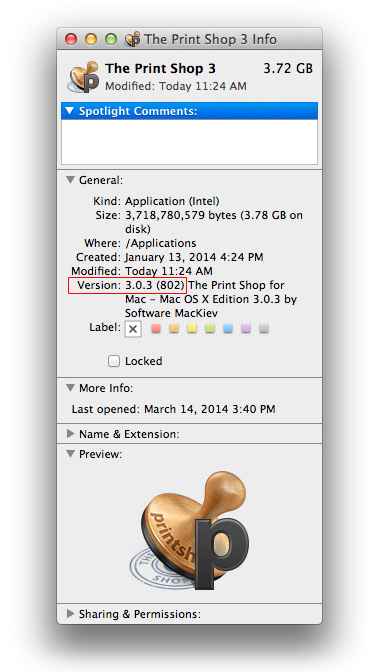Screen dimensions: 379x672
Task: Close the Info window with red button
Action: (x=71, y=39)
